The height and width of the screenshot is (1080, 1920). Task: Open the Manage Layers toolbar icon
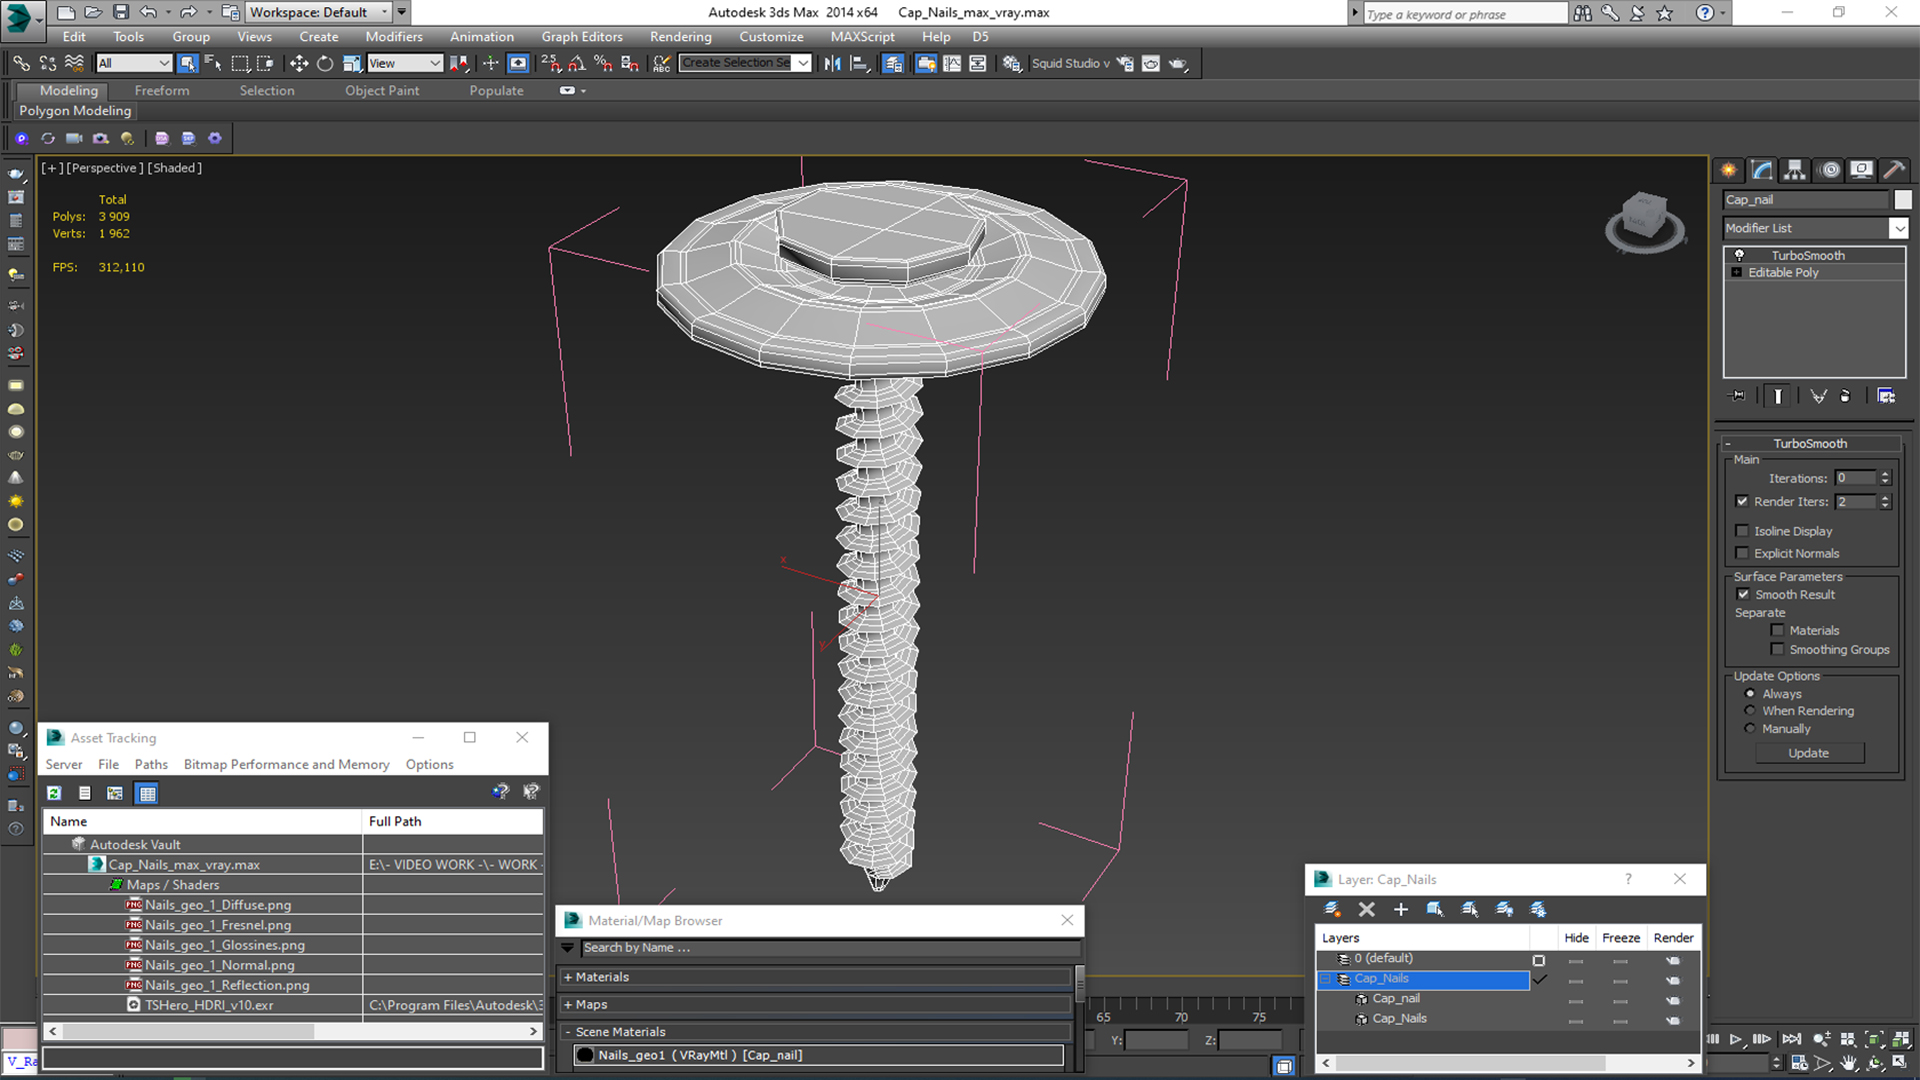pyautogui.click(x=893, y=63)
